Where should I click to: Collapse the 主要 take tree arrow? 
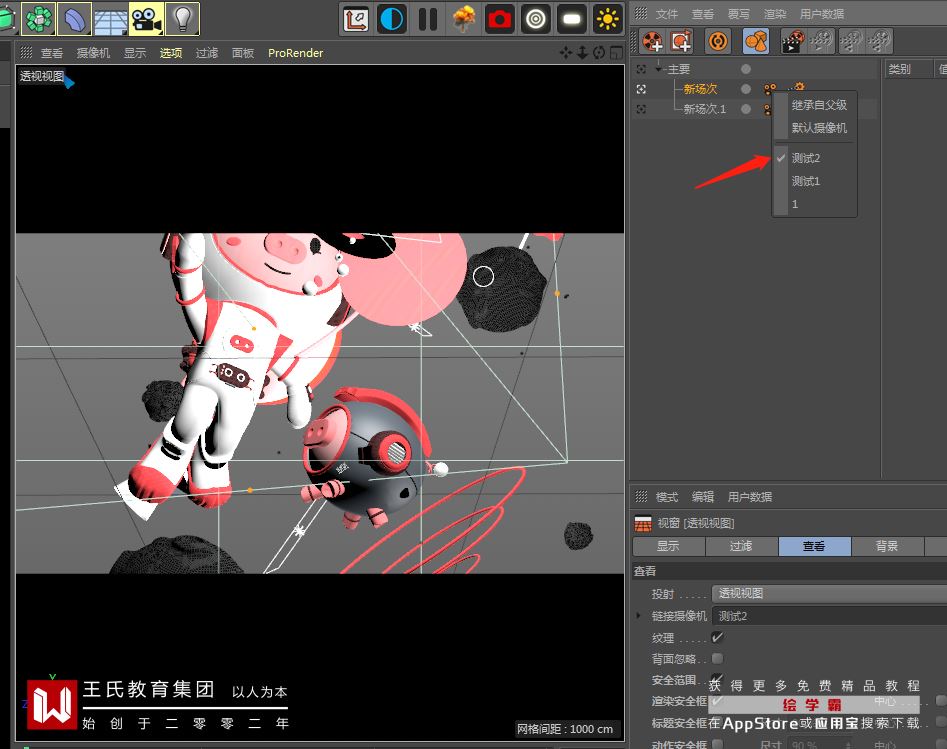pyautogui.click(x=658, y=69)
